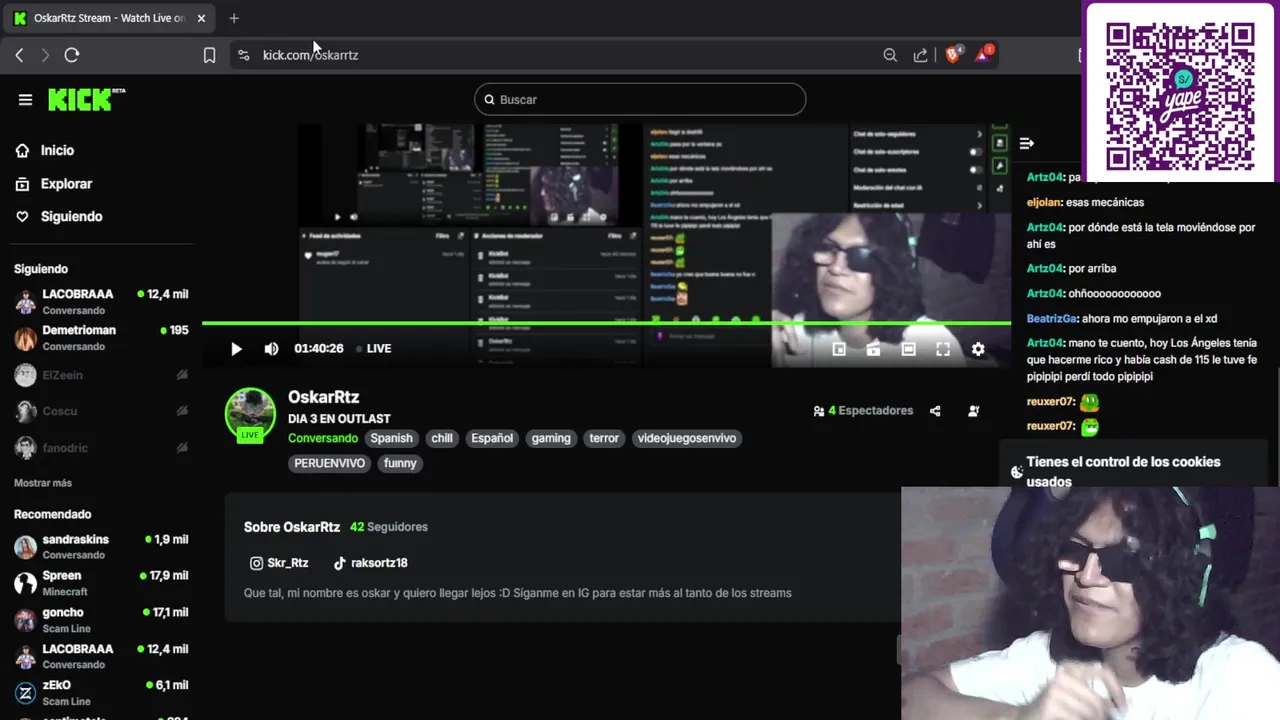
Task: Click Artz04 username on 'por arriba' message
Action: point(1045,268)
